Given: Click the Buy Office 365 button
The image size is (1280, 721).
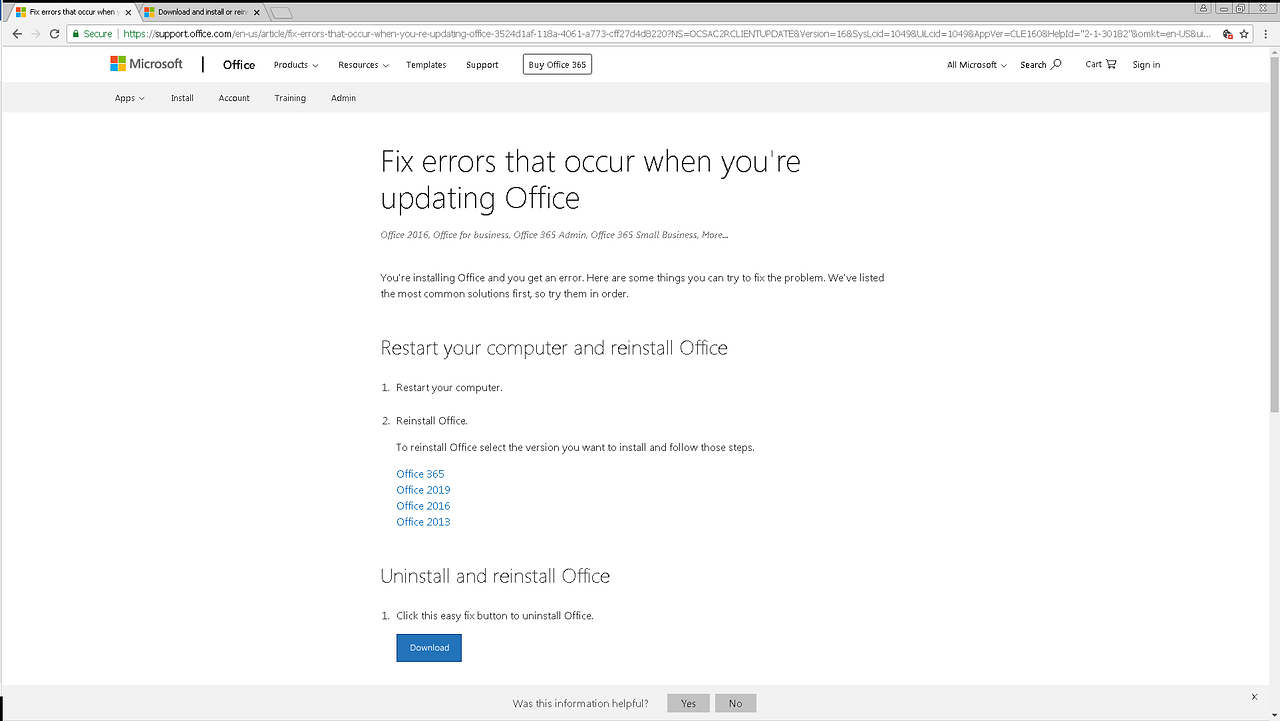Looking at the screenshot, I should [556, 63].
